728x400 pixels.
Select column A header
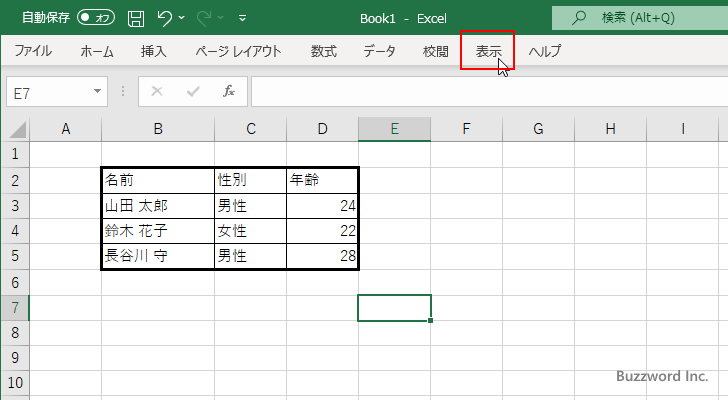pyautogui.click(x=65, y=129)
